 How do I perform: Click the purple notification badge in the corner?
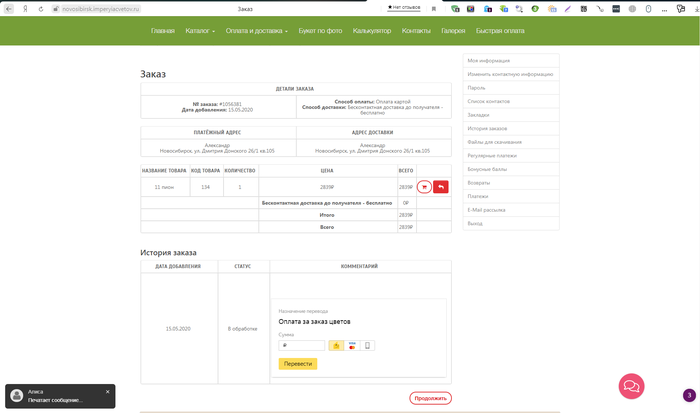(689, 395)
